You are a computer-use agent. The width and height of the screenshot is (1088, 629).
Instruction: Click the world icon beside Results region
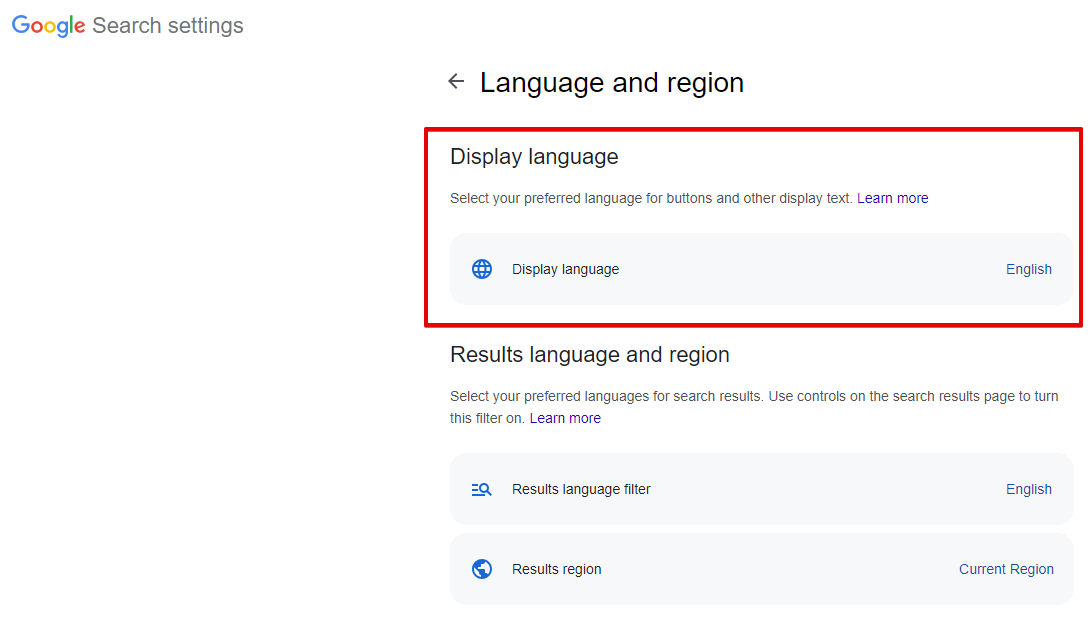(481, 568)
